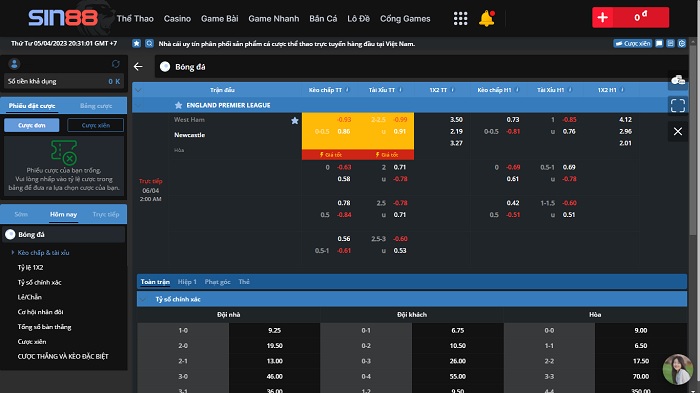Click Cược xiên button in top bar
This screenshot has height=393, width=700.
tap(633, 43)
